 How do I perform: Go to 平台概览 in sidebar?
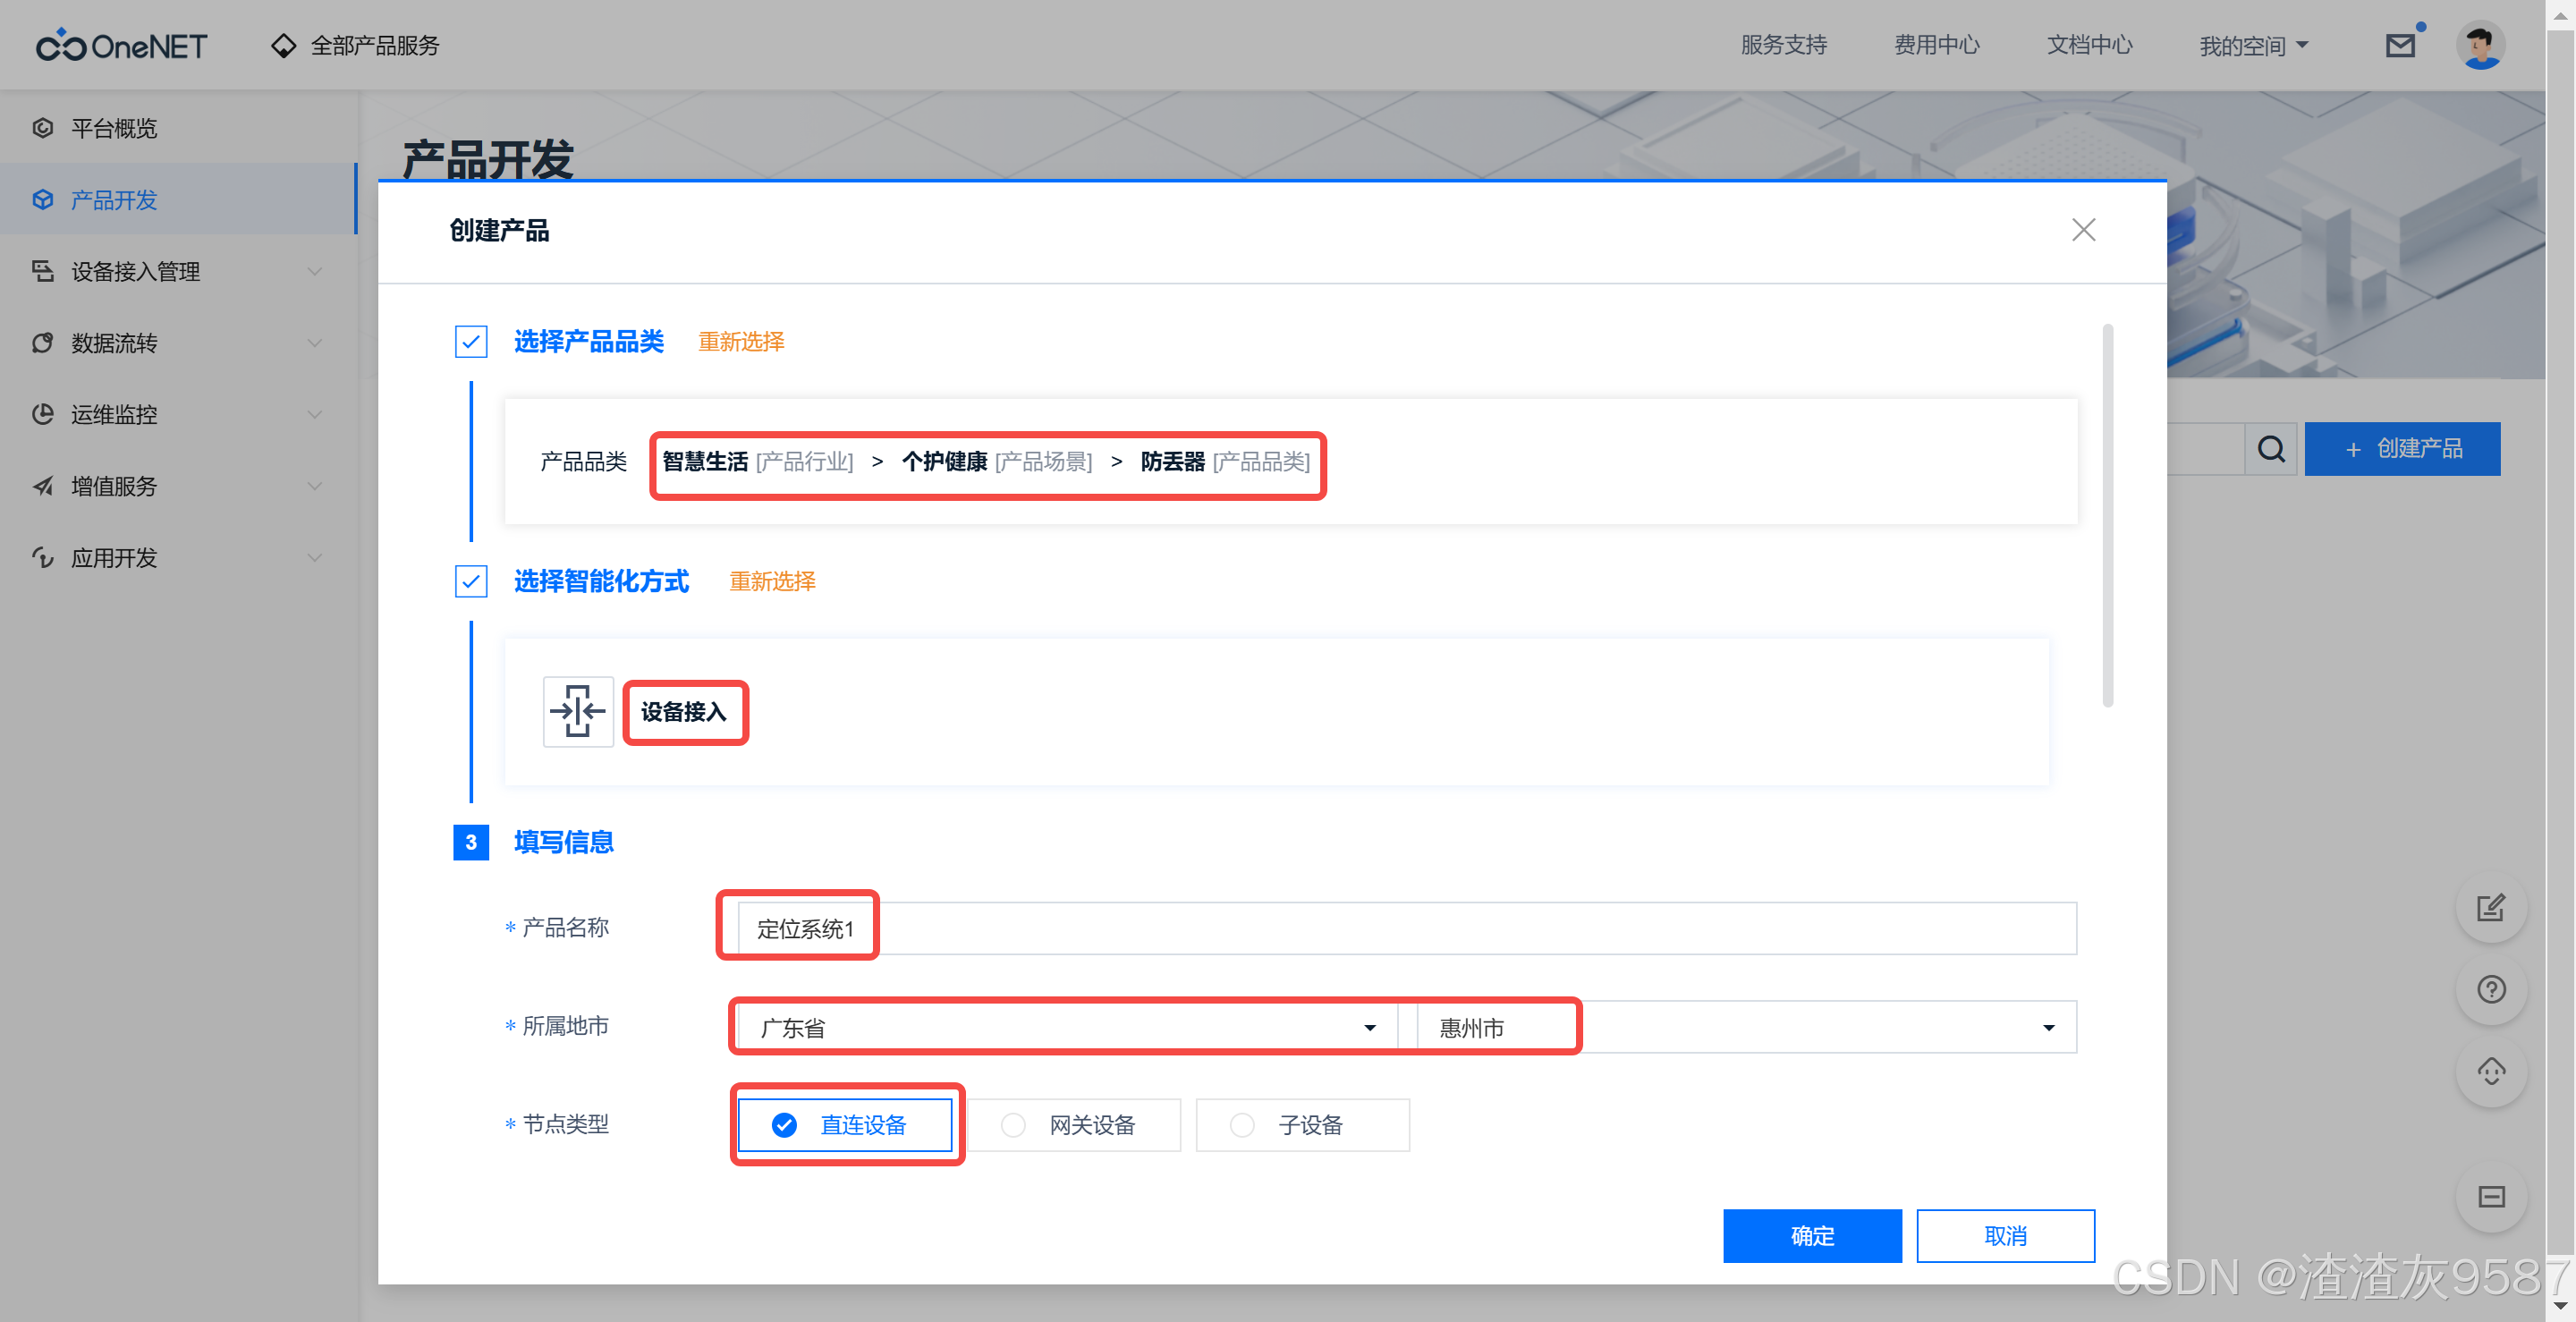114,128
